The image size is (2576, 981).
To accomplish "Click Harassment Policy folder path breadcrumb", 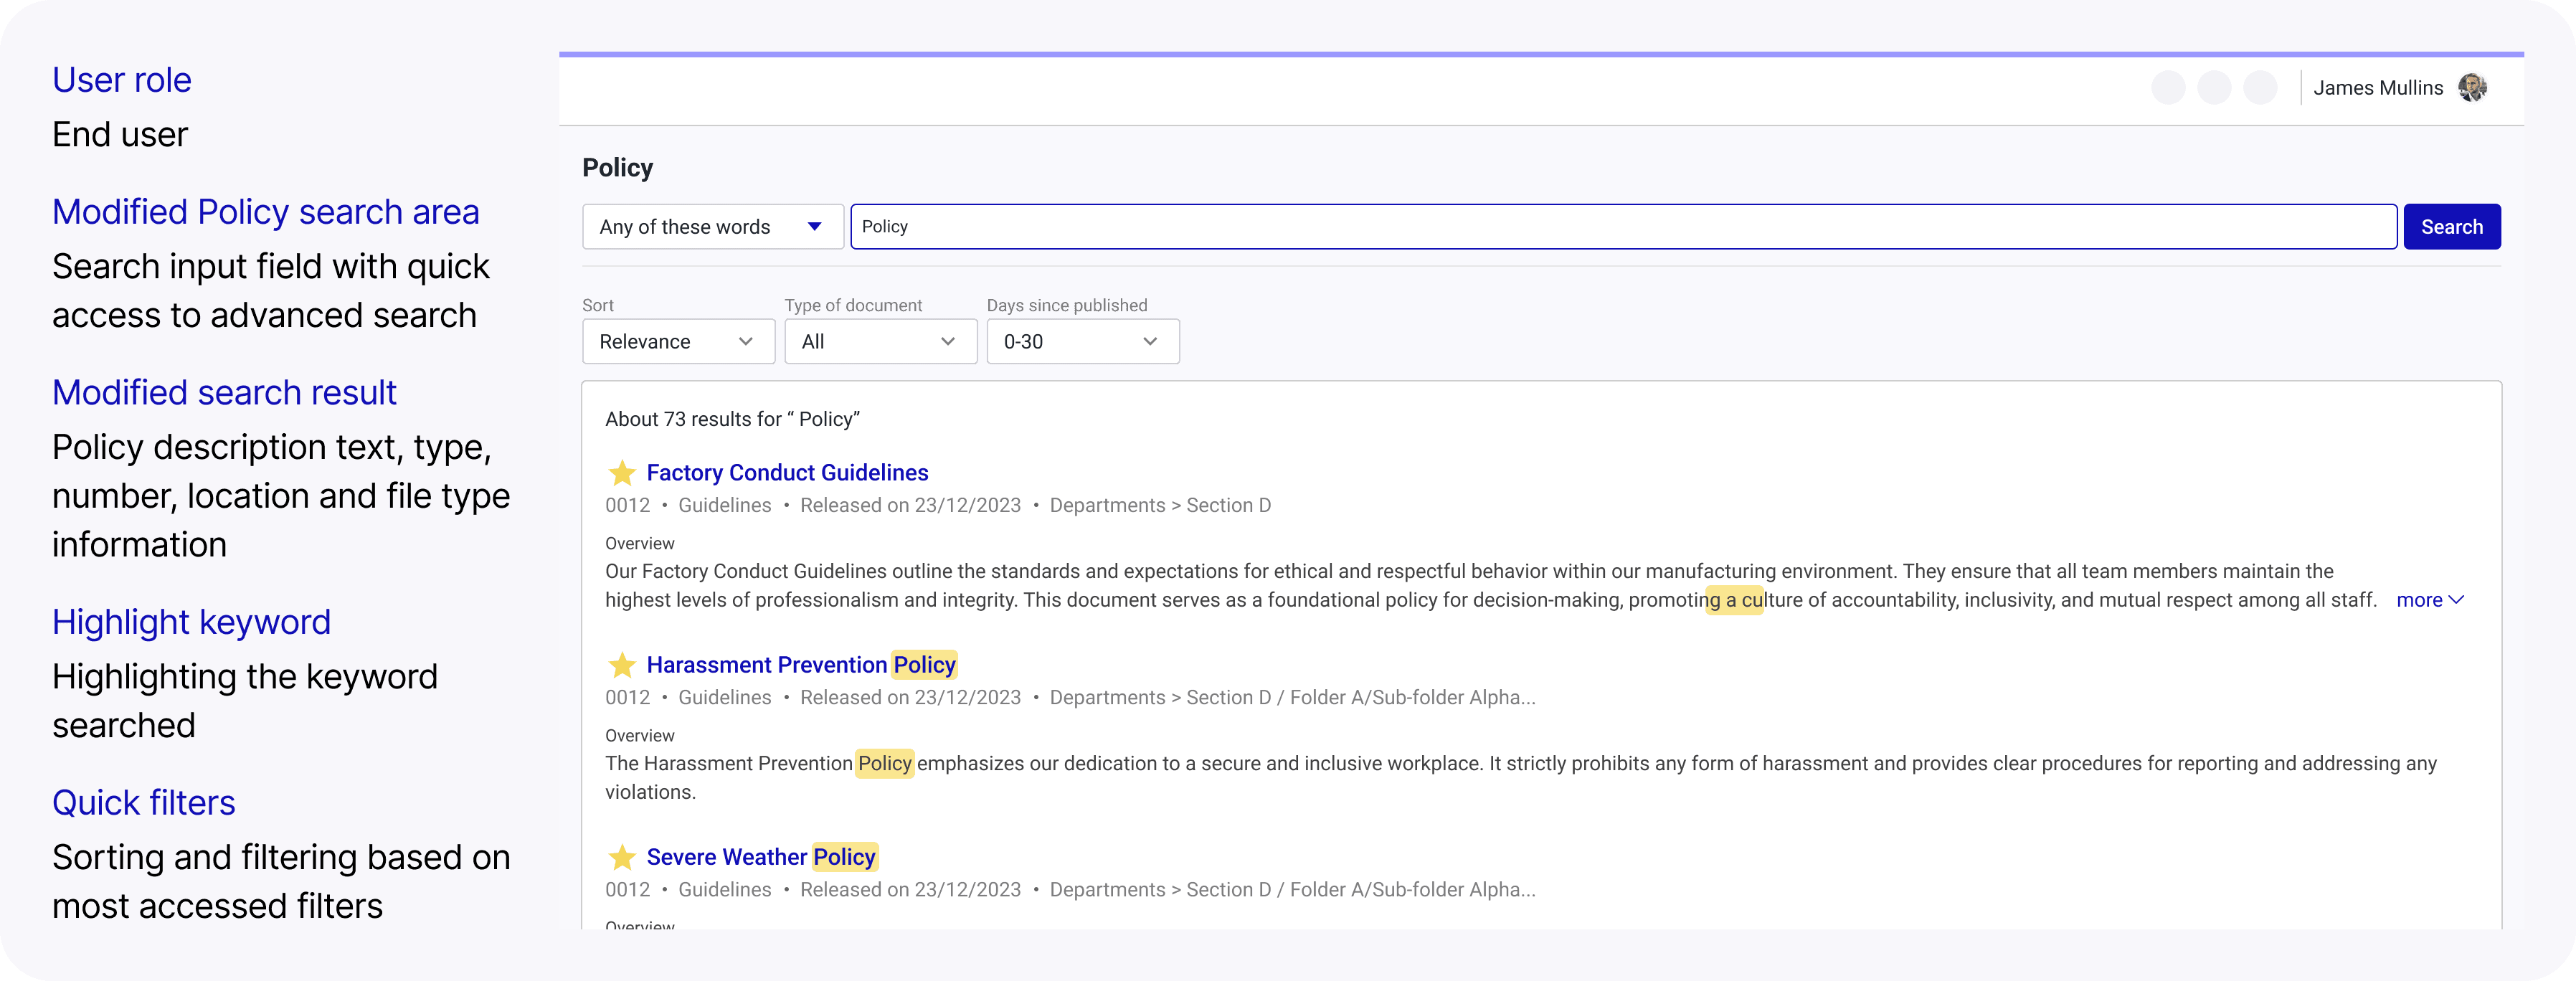I will 1292,697.
